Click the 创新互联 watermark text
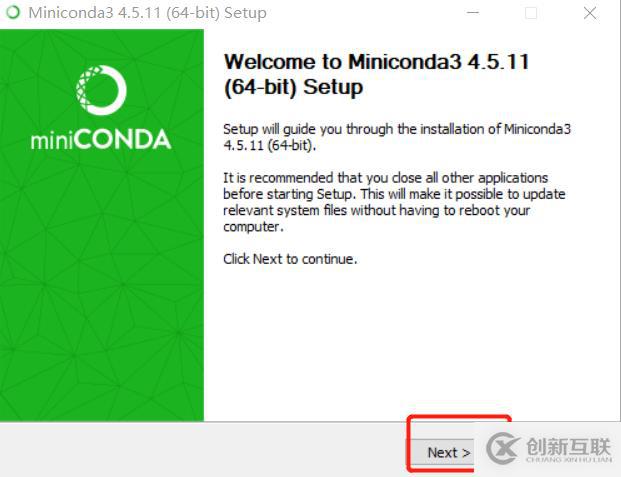The image size is (621, 477). (x=566, y=446)
